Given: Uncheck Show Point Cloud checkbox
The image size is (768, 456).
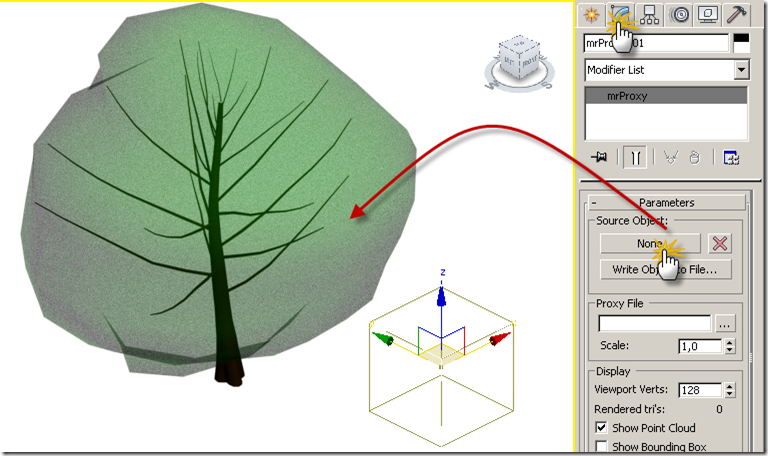Looking at the screenshot, I should 601,428.
